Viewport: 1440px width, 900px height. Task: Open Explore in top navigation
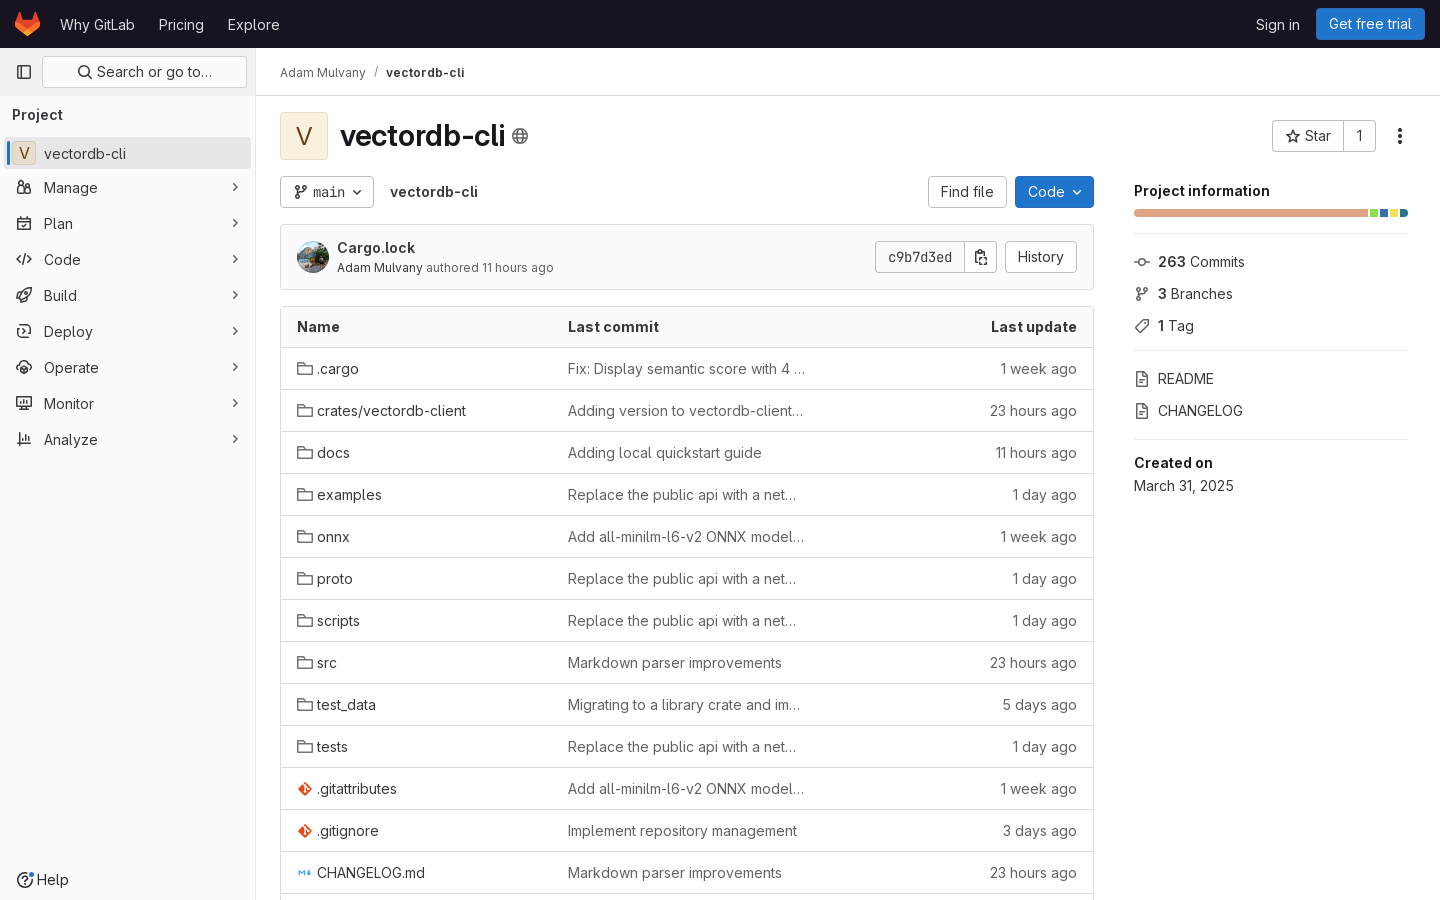point(253,24)
